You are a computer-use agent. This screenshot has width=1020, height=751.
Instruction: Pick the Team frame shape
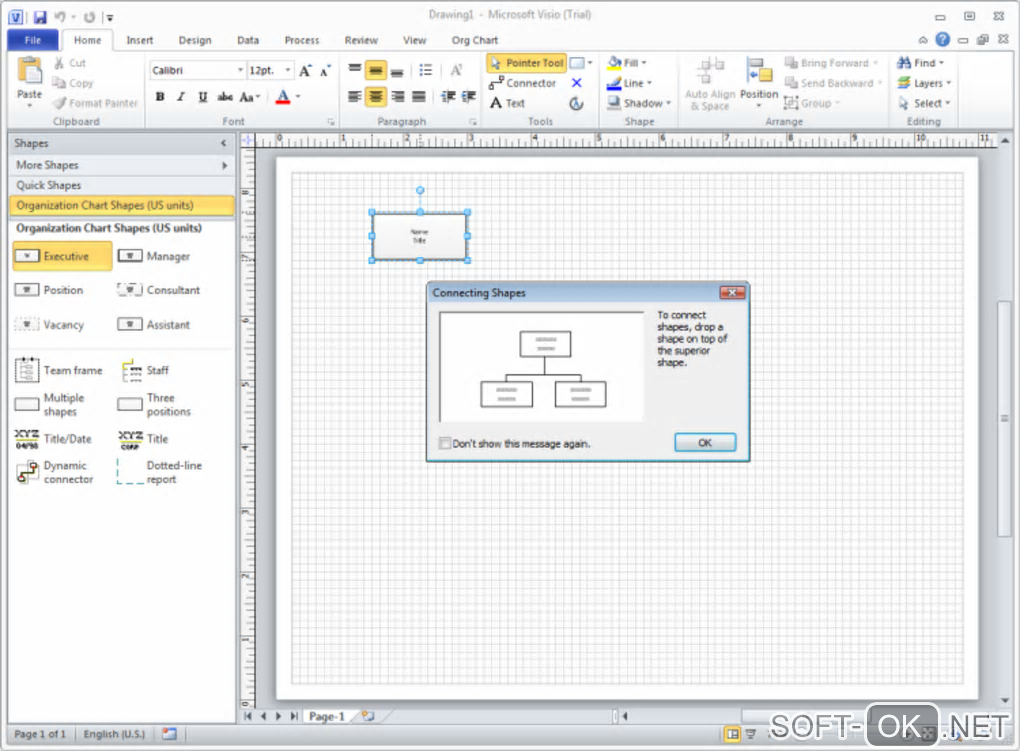[59, 371]
